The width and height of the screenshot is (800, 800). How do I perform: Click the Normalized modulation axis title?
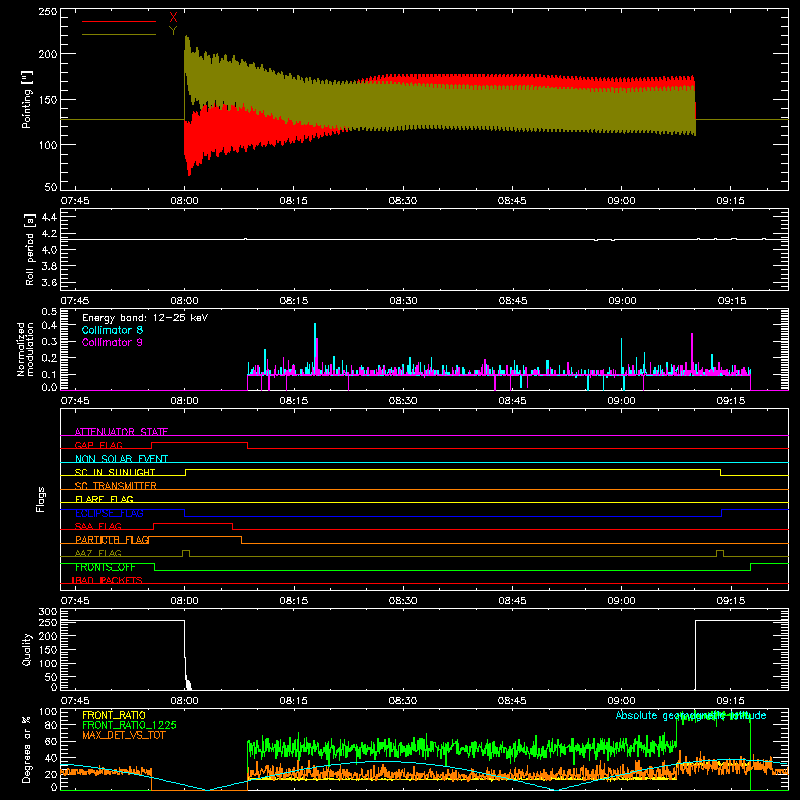(26, 349)
